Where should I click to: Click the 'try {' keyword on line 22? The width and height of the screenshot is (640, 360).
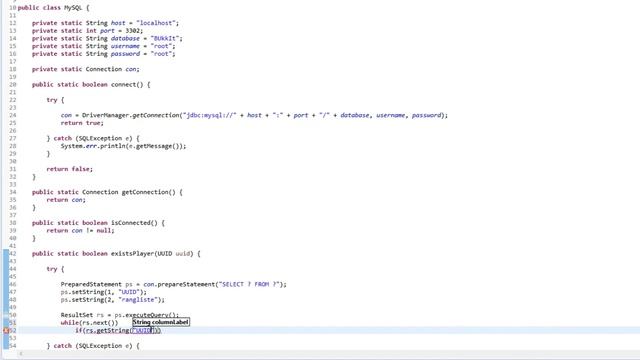tap(55, 100)
